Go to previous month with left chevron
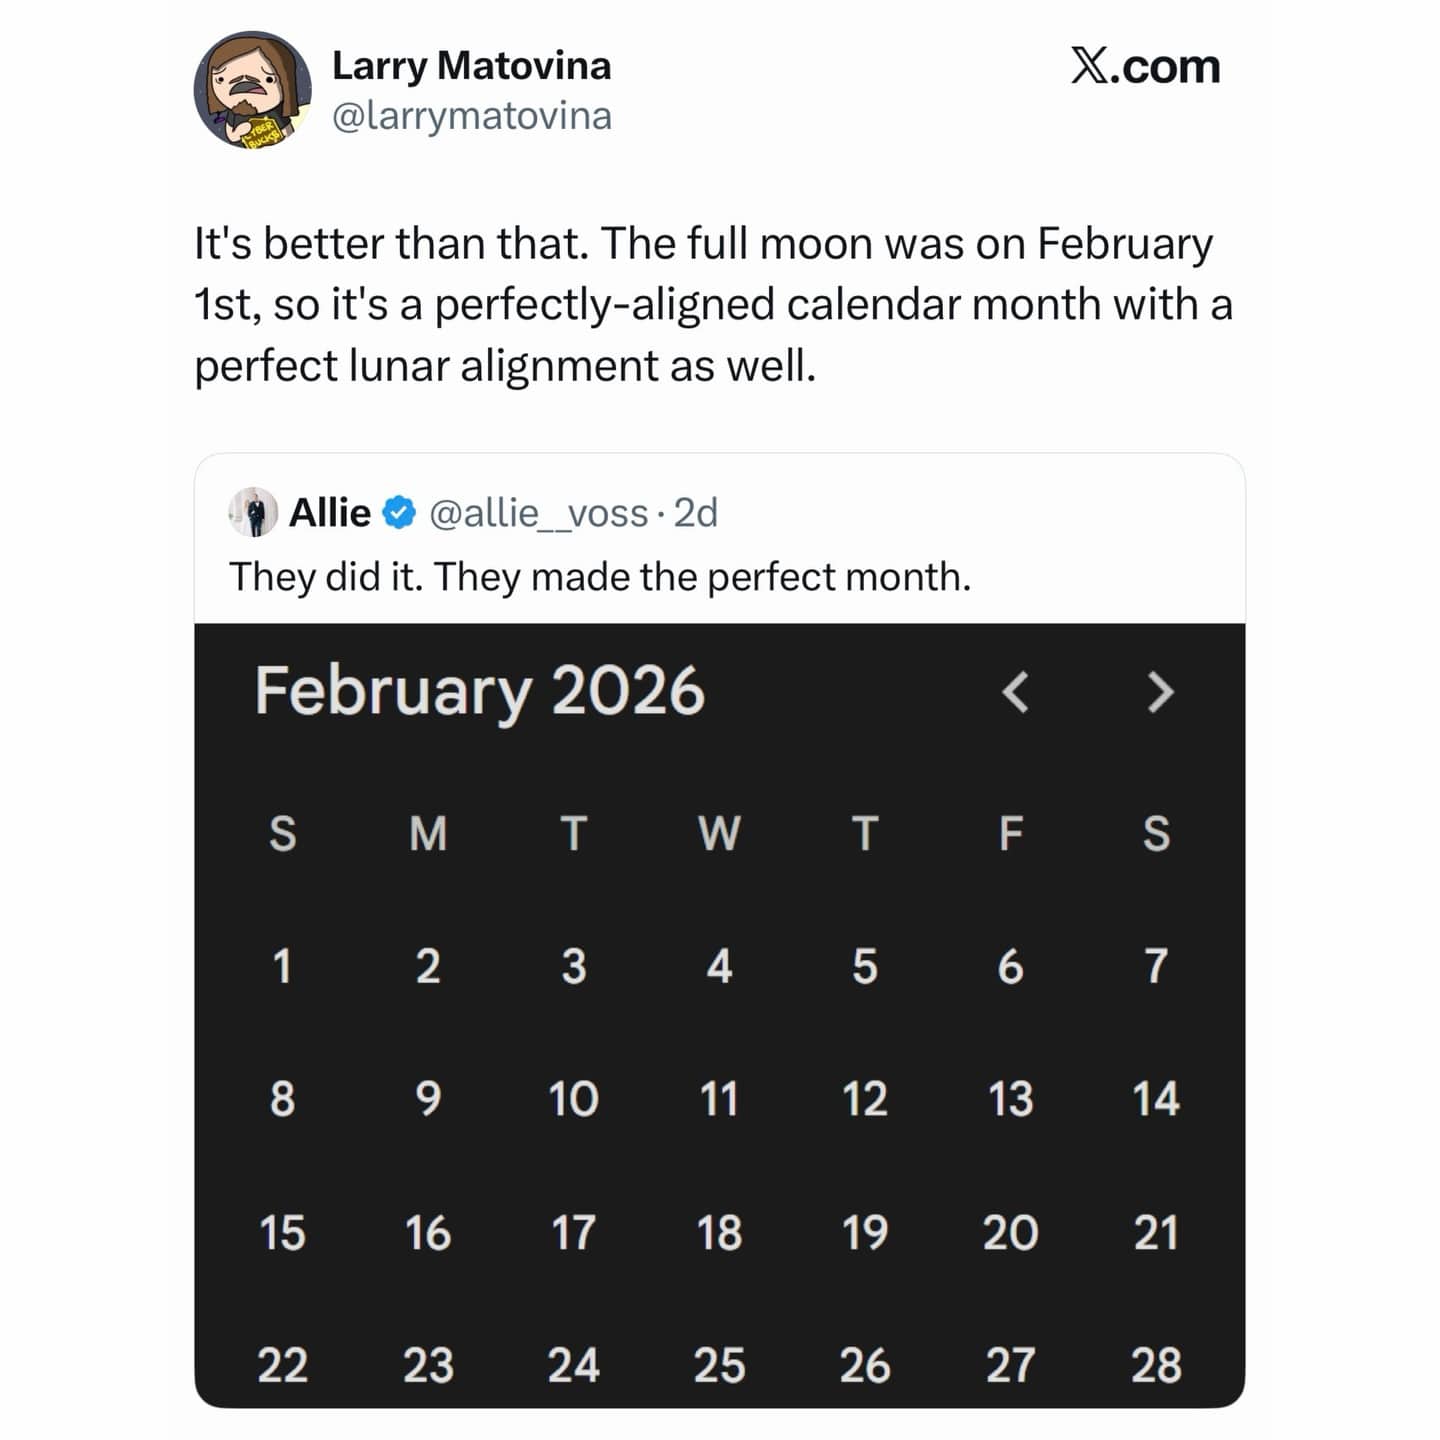Viewport: 1440px width, 1440px height. click(1015, 691)
